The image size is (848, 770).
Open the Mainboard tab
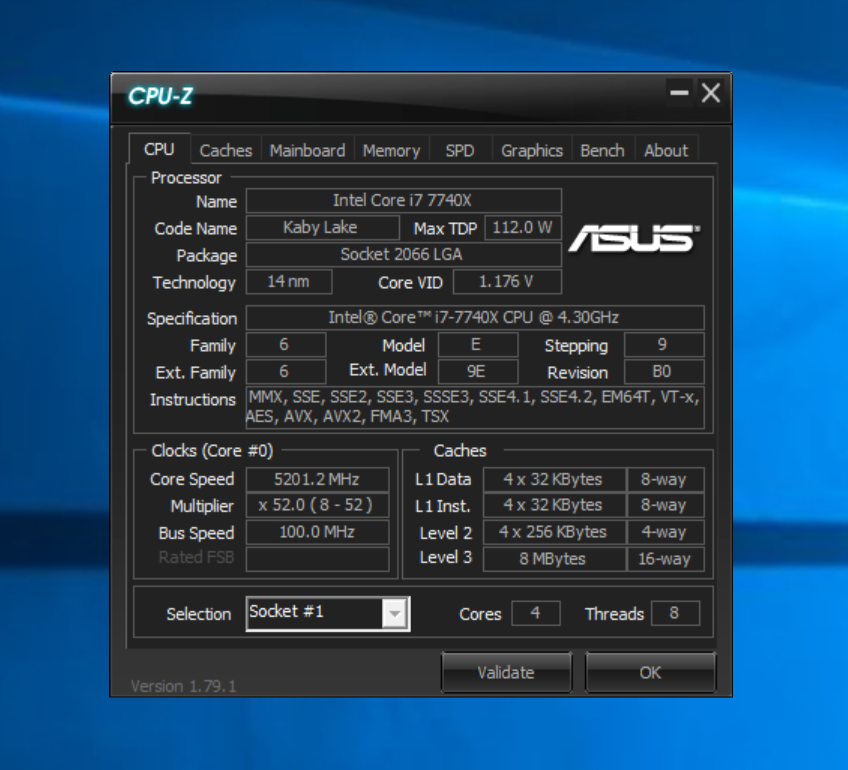coord(307,150)
